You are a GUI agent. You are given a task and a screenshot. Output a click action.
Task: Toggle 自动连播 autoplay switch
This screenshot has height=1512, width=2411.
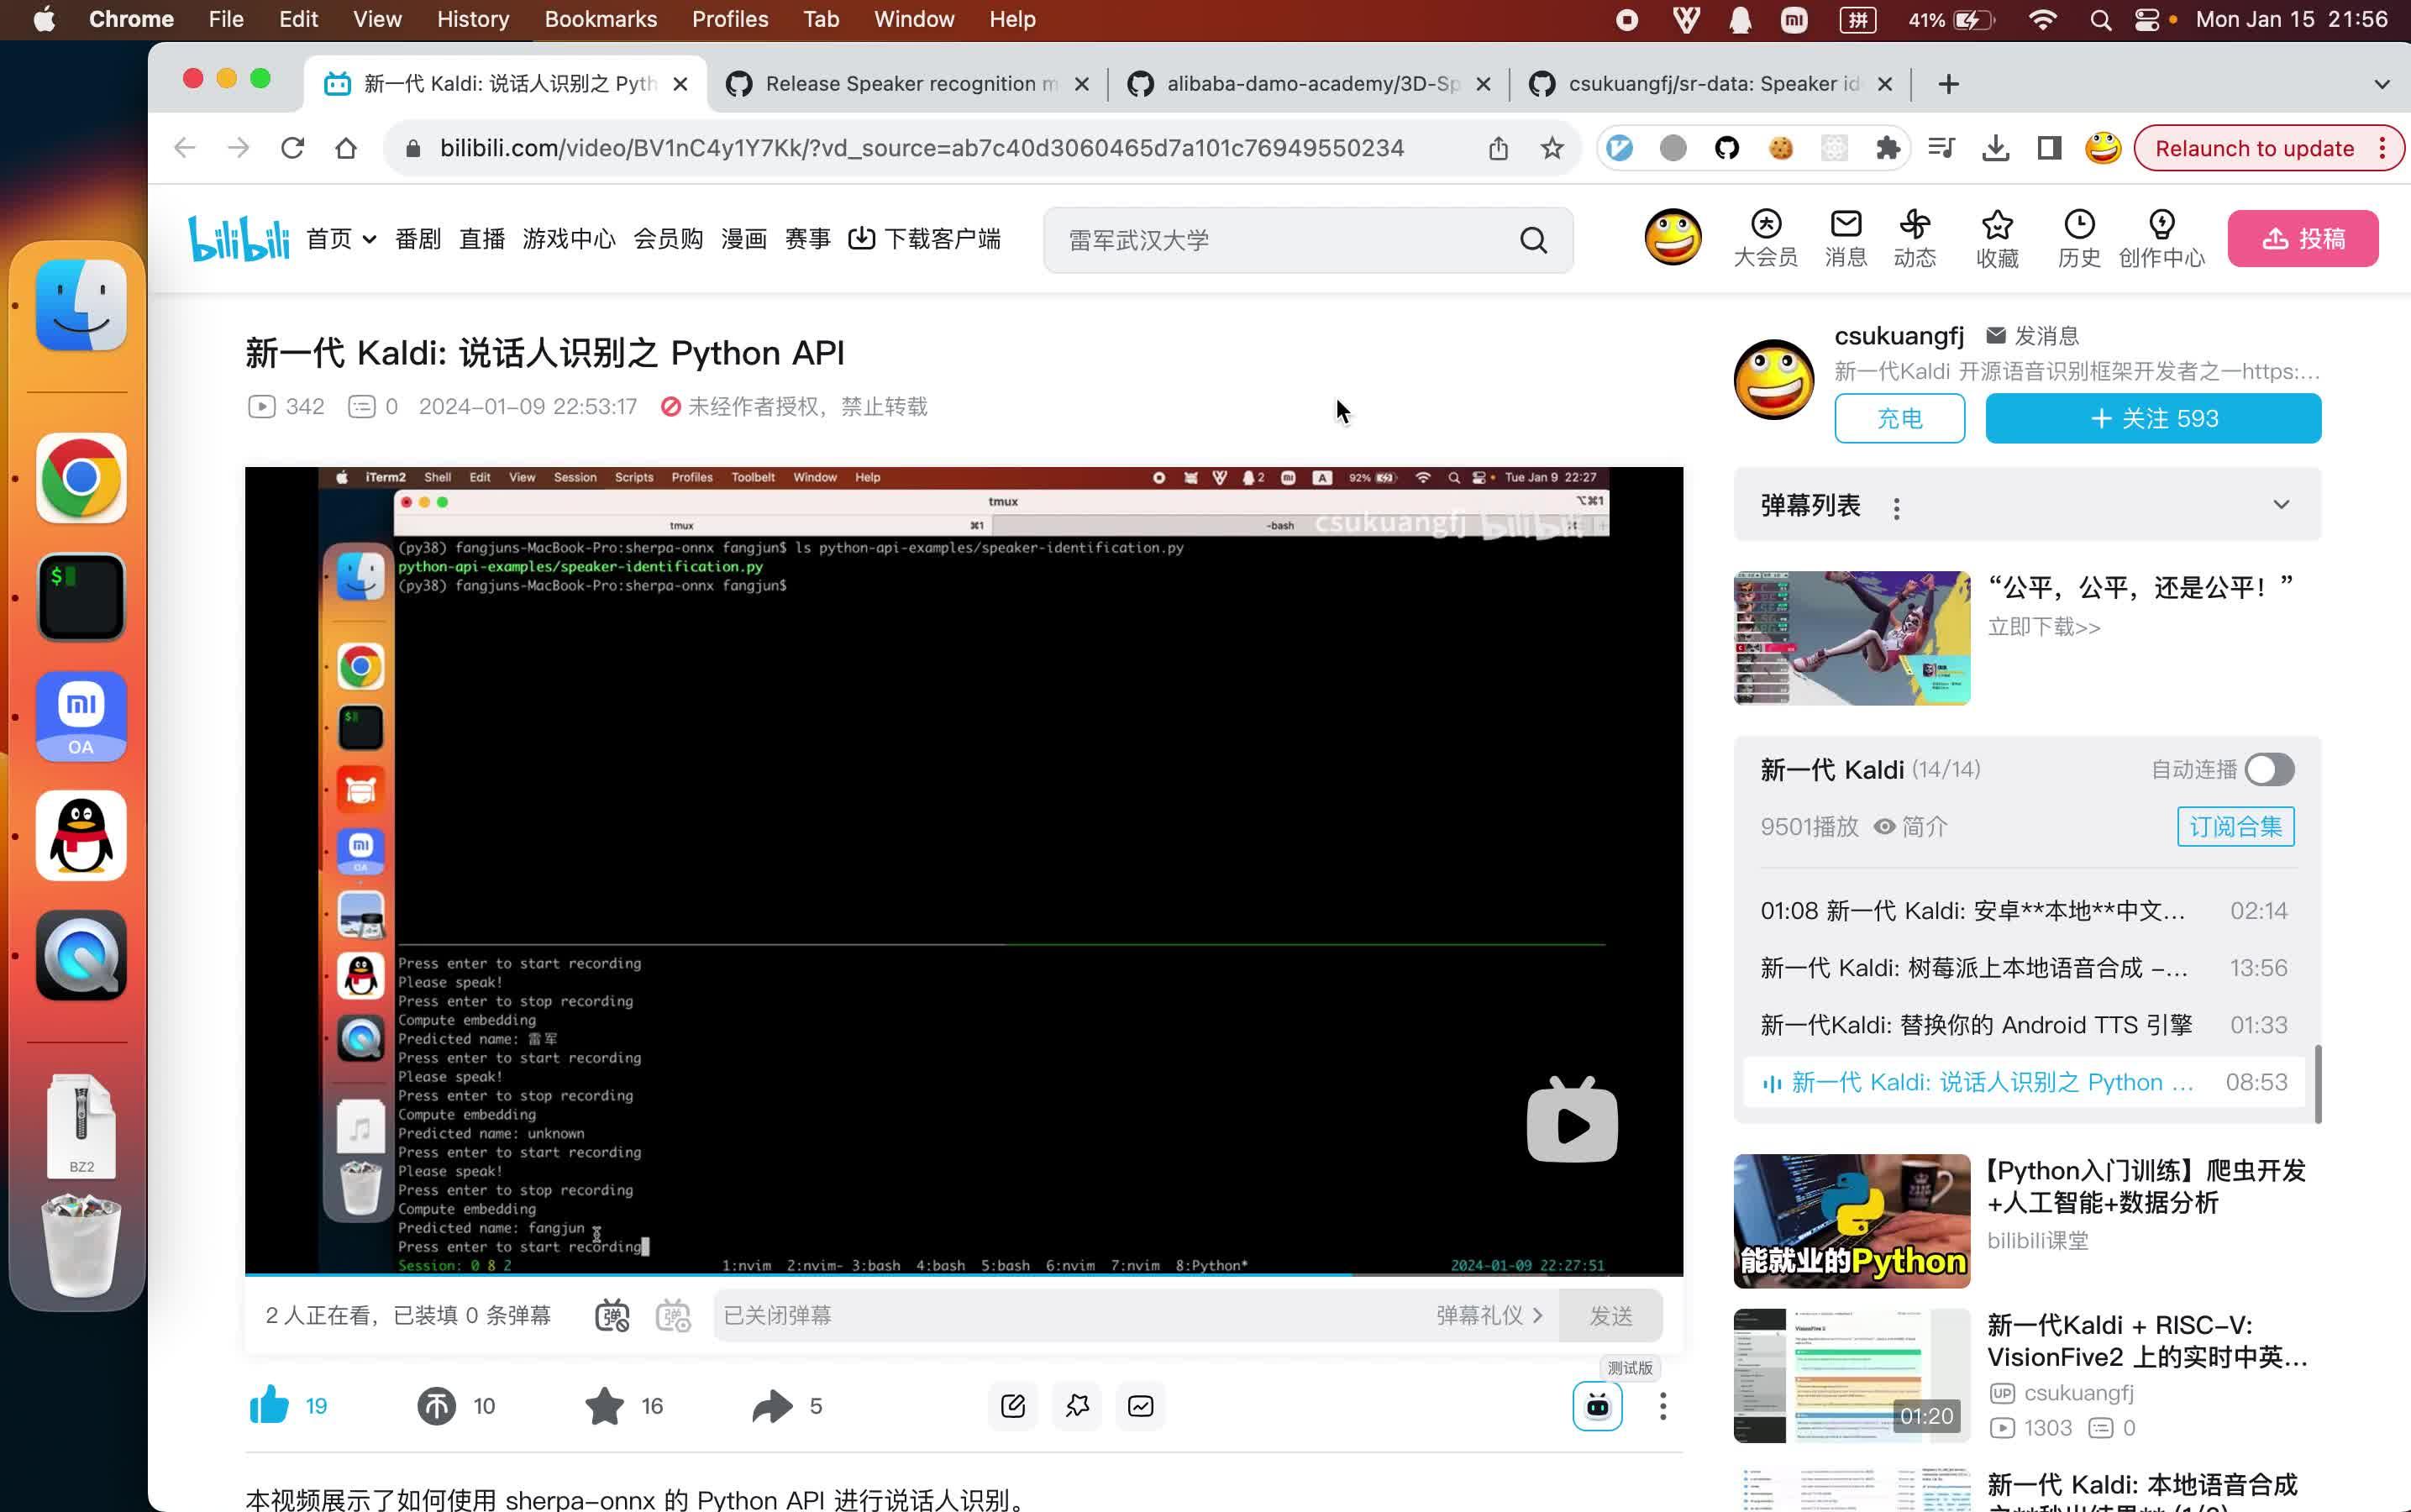coord(2268,769)
